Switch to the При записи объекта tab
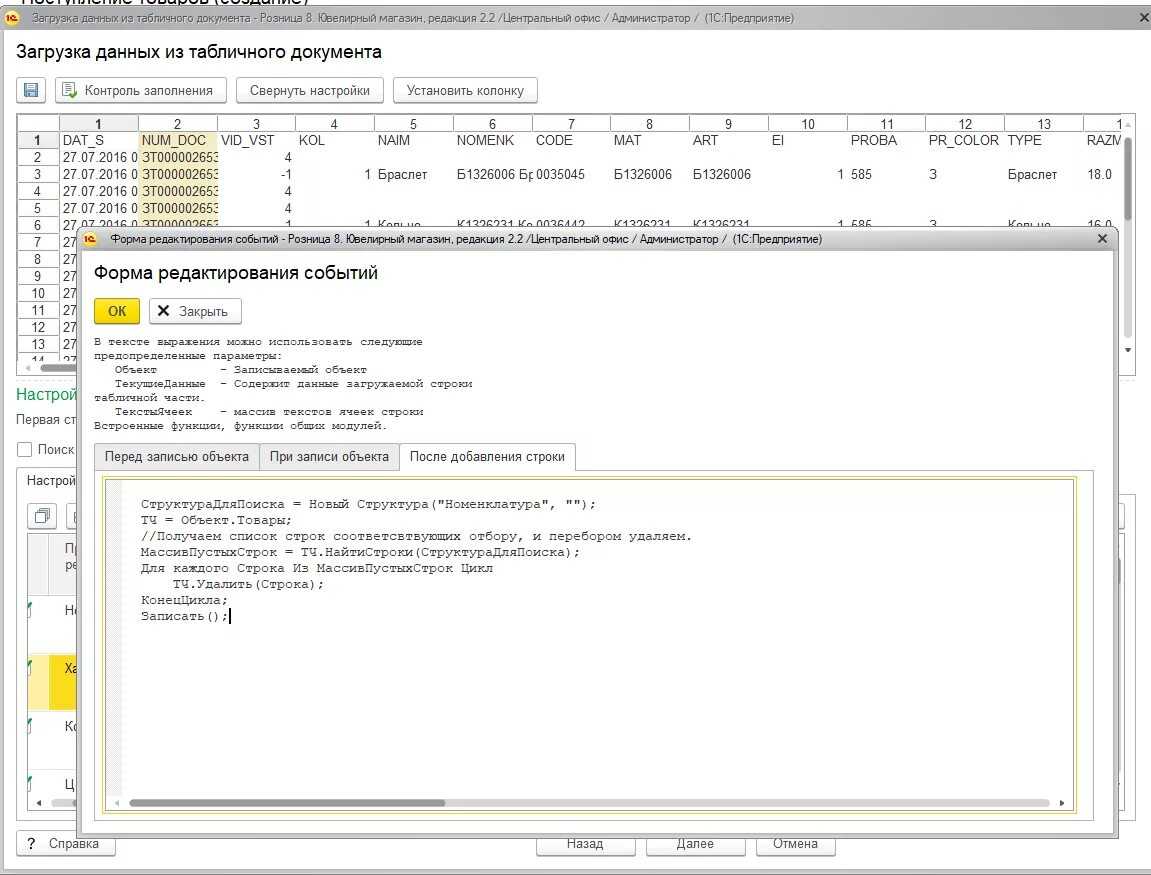The width and height of the screenshot is (1151, 875). [x=329, y=457]
